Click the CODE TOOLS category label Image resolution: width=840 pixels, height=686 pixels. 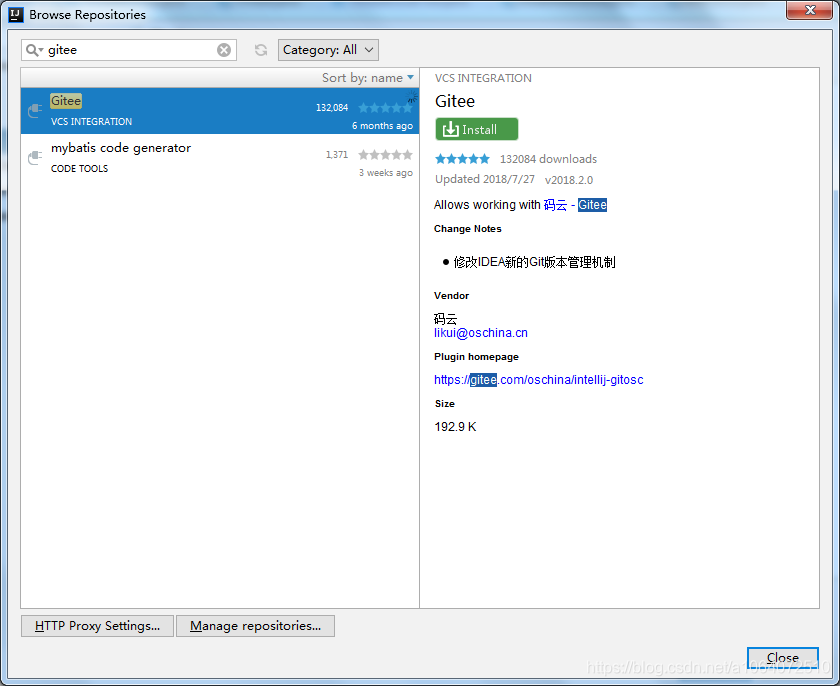coord(79,169)
